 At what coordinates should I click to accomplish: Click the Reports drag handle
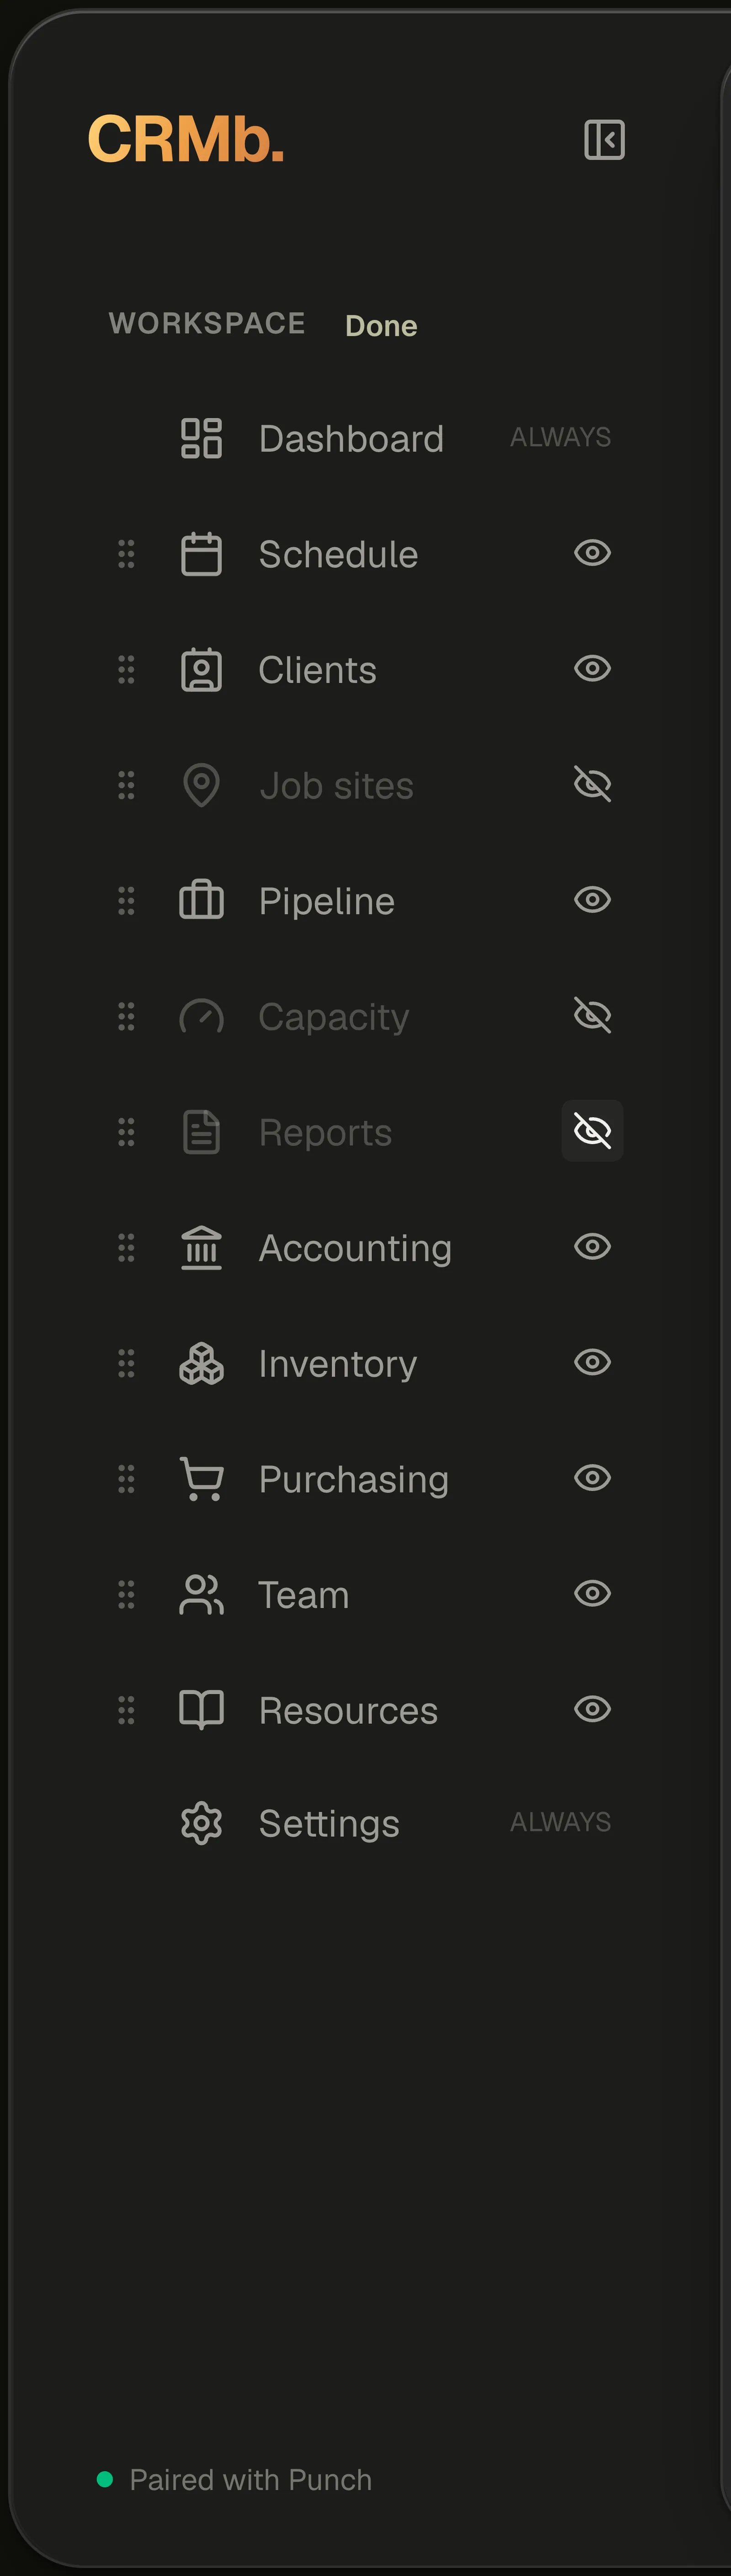click(126, 1132)
